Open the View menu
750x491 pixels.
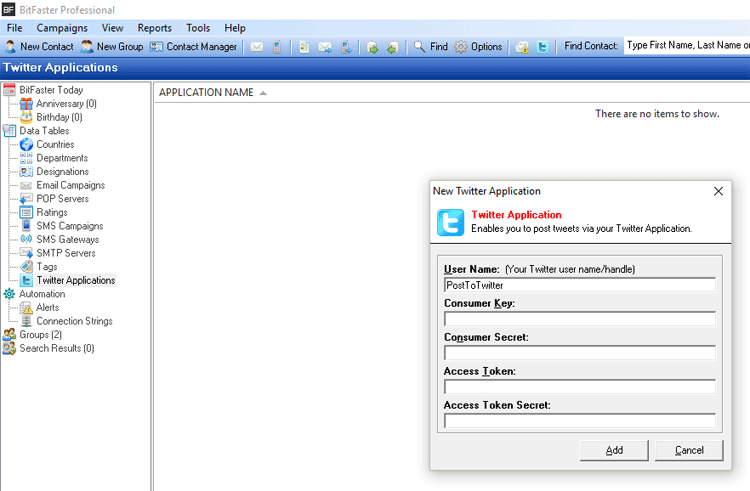pyautogui.click(x=112, y=28)
